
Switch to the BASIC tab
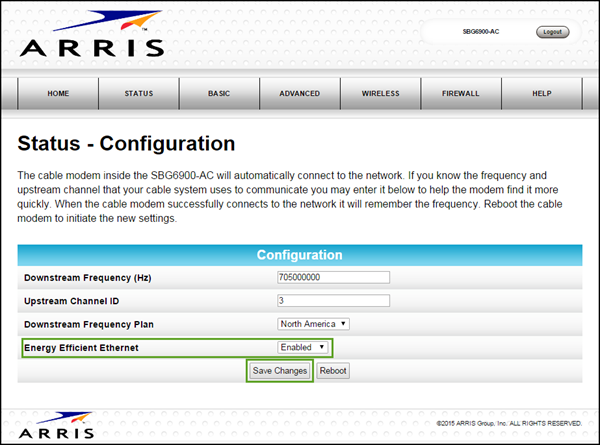[219, 93]
